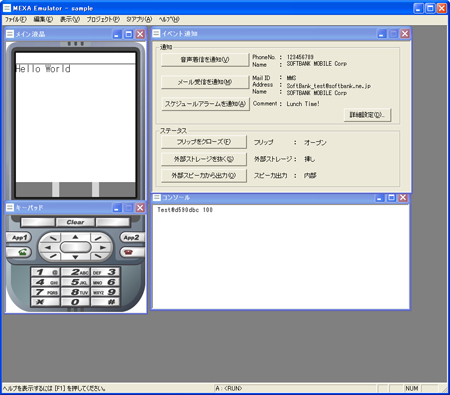The height and width of the screenshot is (395, 450).
Task: Click the Clear key on the keypad
Action: point(75,222)
